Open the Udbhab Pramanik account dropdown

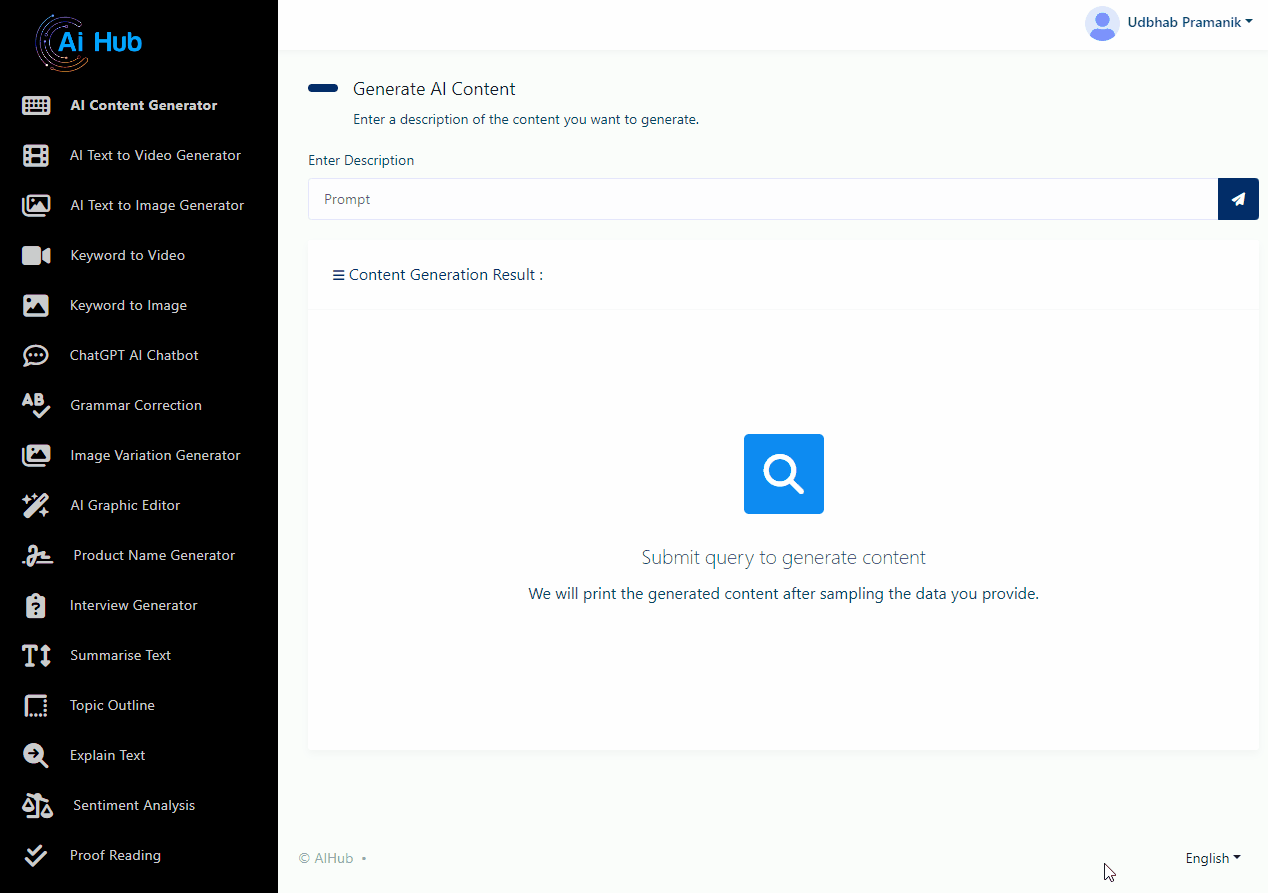pos(1189,23)
